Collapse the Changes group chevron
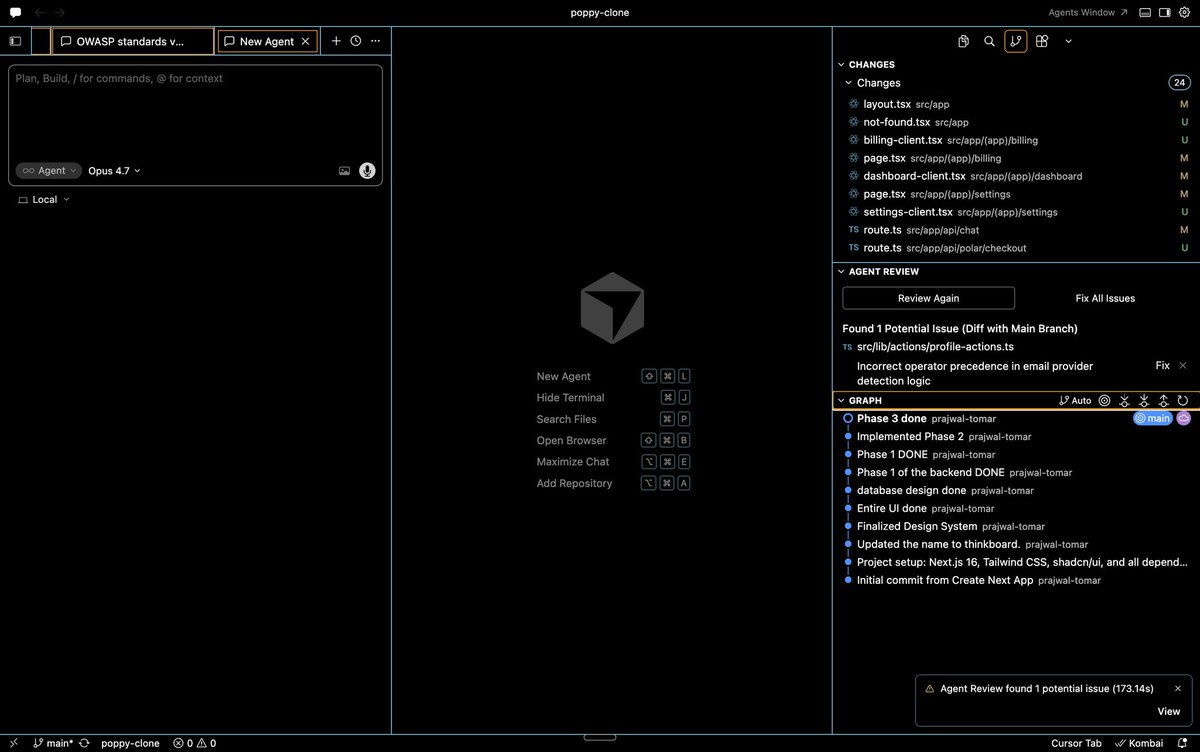The height and width of the screenshot is (752, 1200). click(849, 83)
